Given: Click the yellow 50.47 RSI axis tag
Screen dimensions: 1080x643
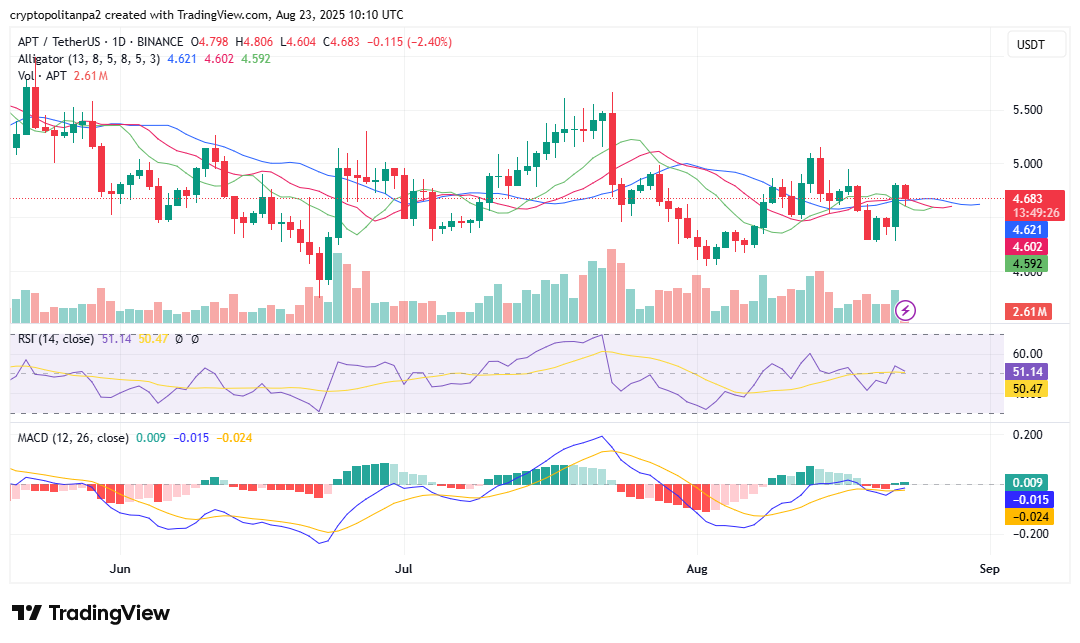Looking at the screenshot, I should coord(1026,389).
